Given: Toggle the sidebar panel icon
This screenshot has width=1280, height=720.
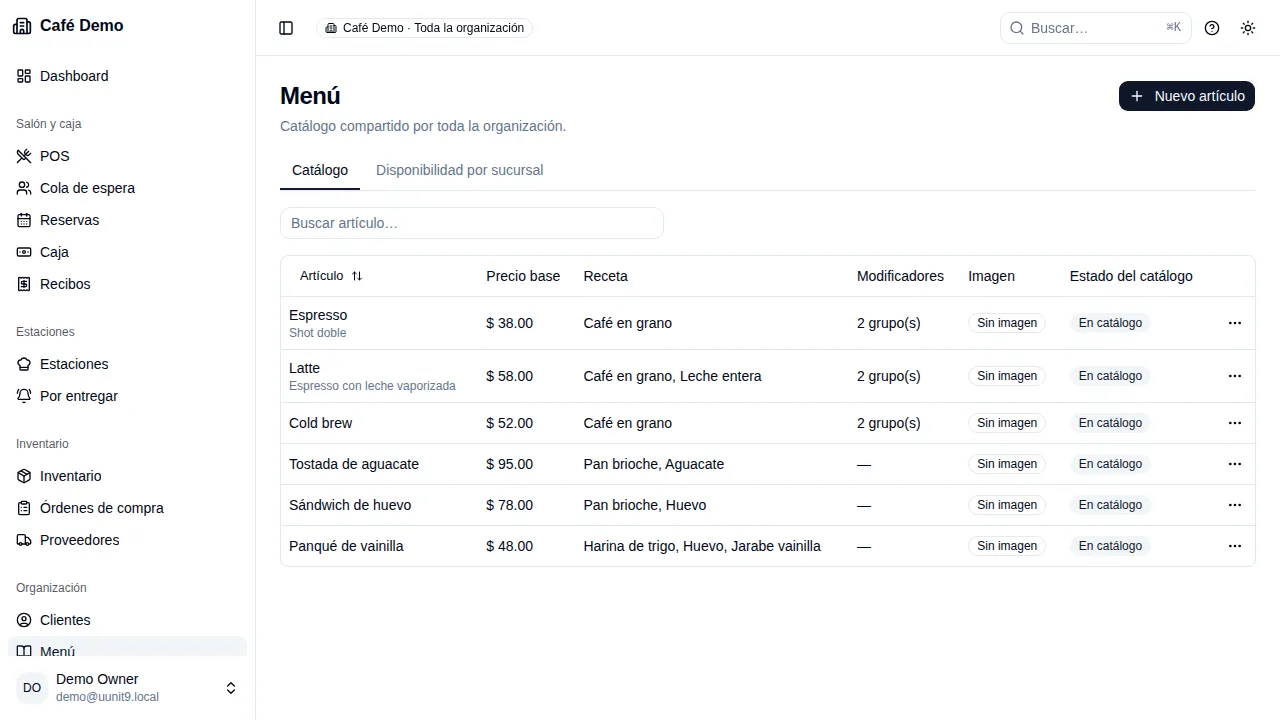Looking at the screenshot, I should pos(286,28).
